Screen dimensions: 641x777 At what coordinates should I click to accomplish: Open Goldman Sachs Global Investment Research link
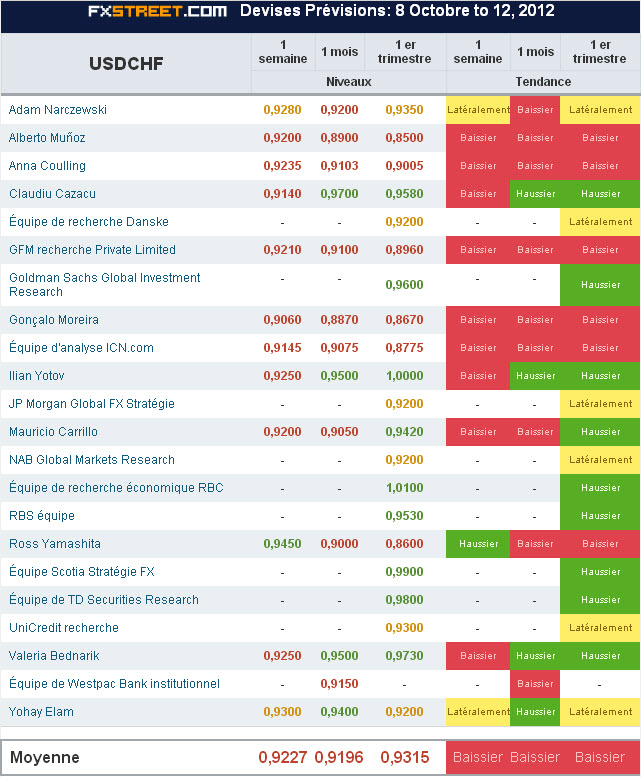105,284
